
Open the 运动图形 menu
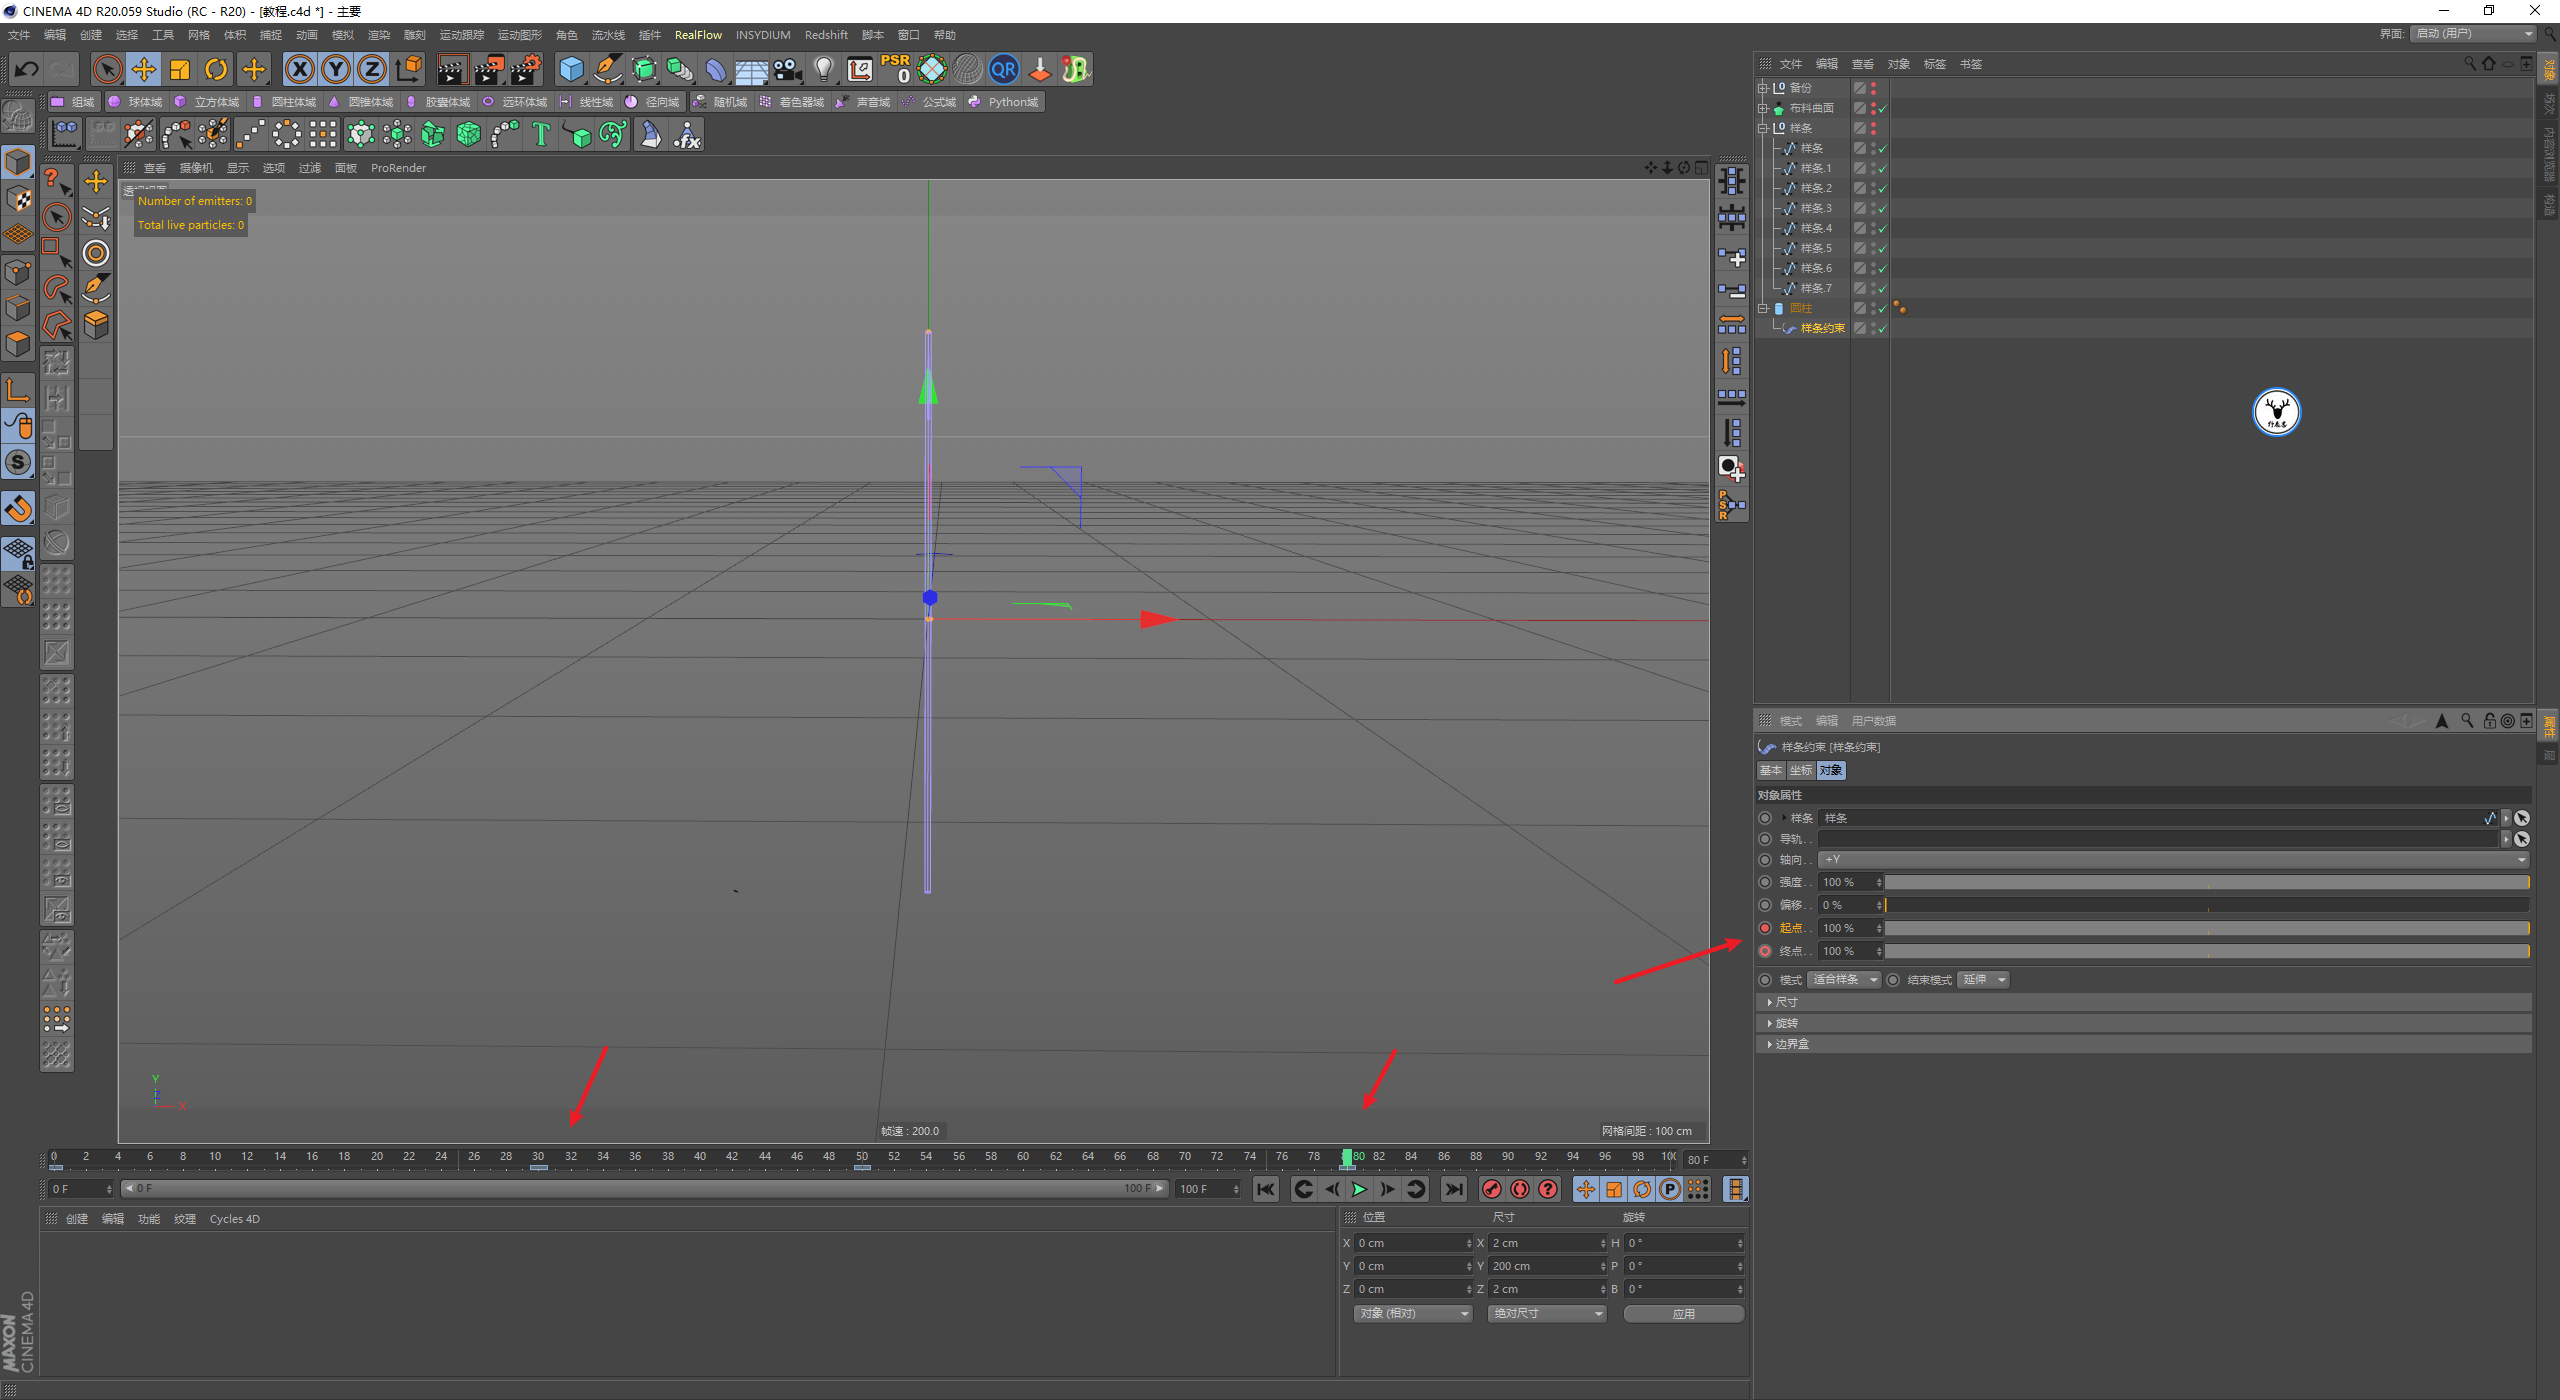(x=519, y=35)
